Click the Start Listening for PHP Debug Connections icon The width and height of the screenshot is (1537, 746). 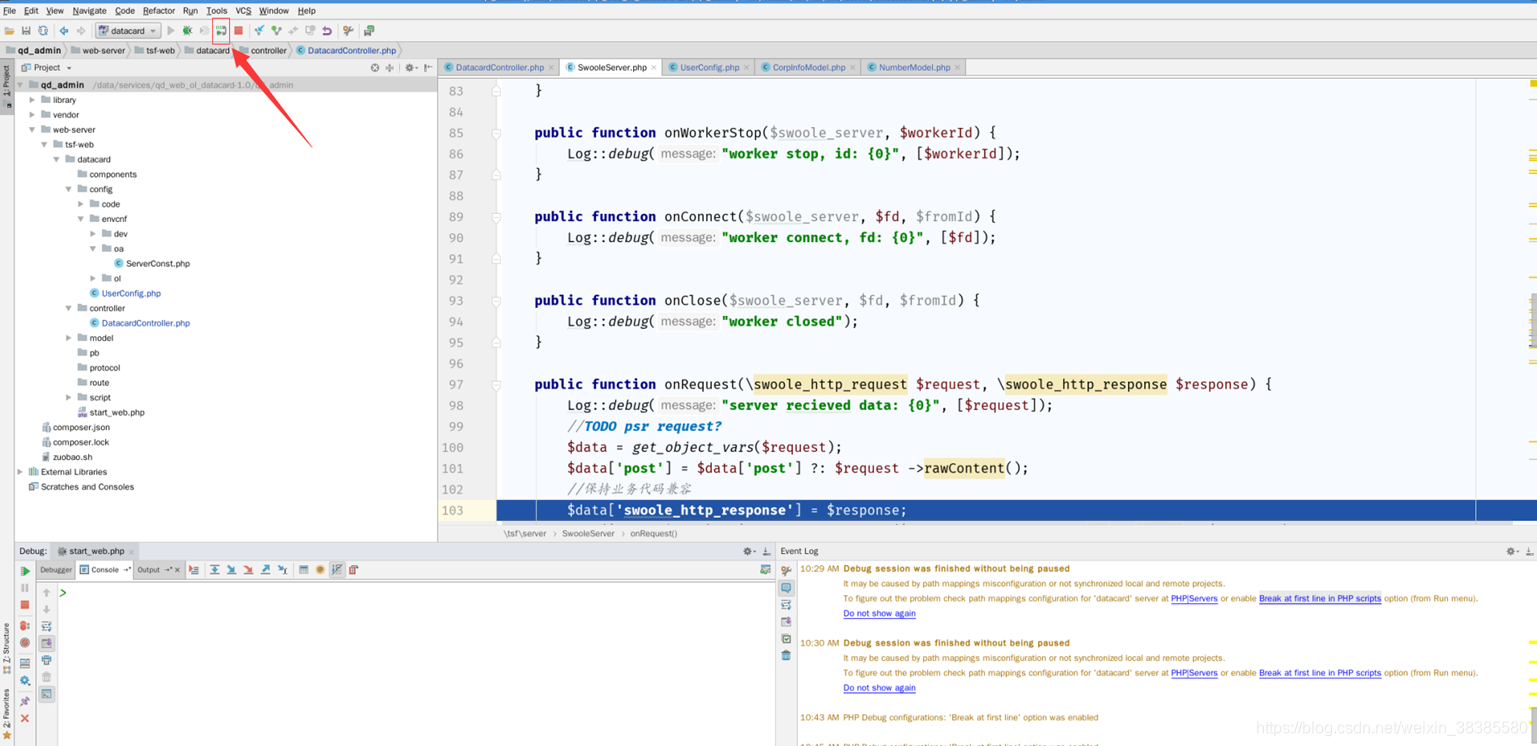click(x=221, y=31)
